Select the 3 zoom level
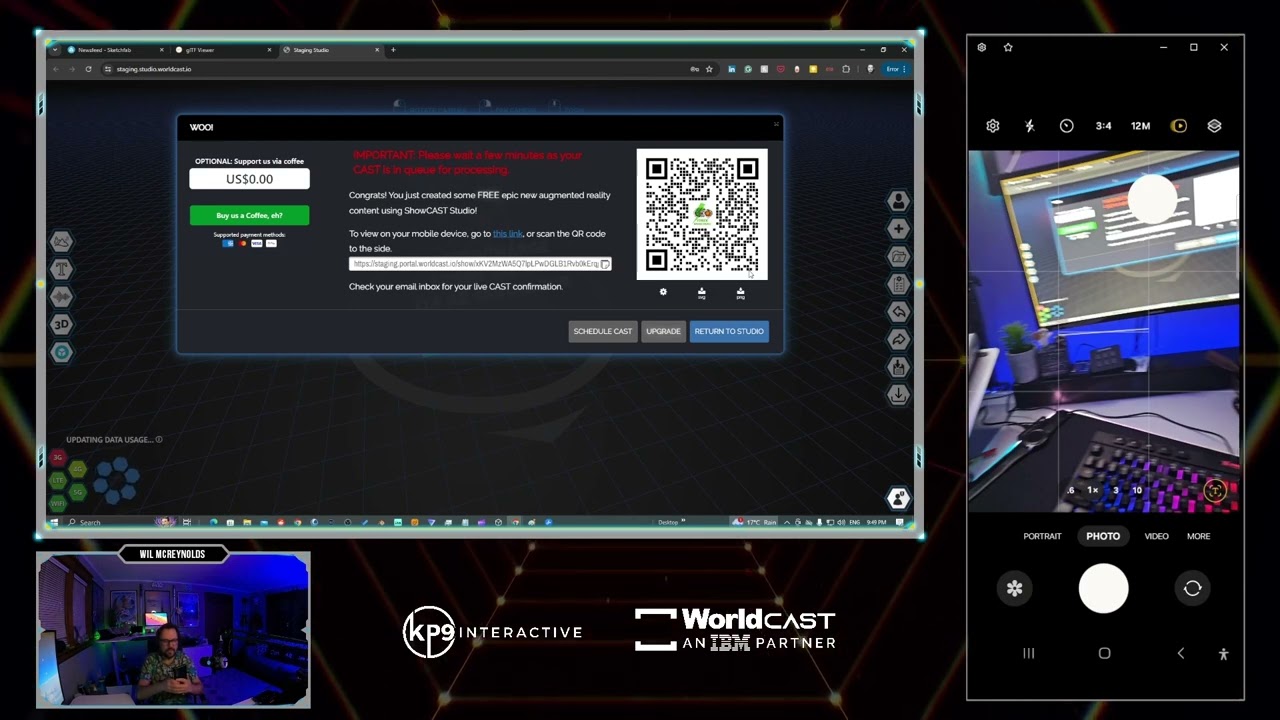The width and height of the screenshot is (1280, 720). [1115, 490]
